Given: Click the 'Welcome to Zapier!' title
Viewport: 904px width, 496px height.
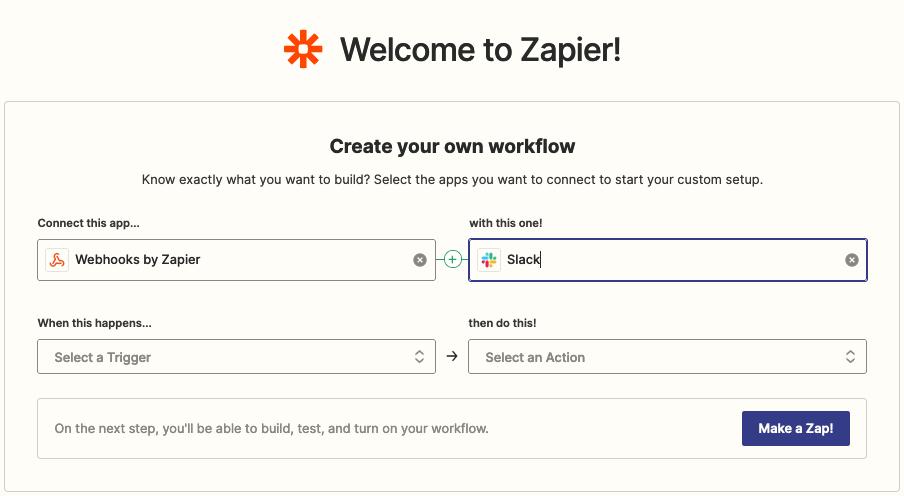Looking at the screenshot, I should pos(480,50).
